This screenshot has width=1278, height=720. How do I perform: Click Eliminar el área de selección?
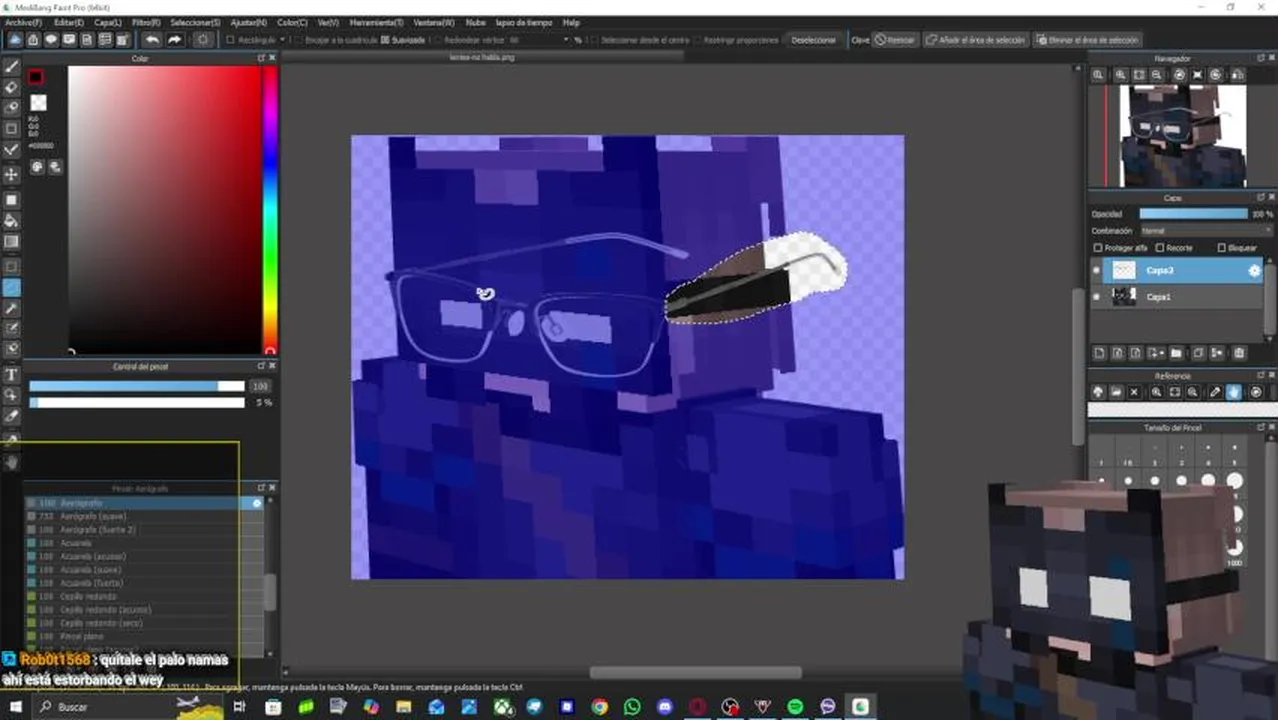pyautogui.click(x=1087, y=40)
